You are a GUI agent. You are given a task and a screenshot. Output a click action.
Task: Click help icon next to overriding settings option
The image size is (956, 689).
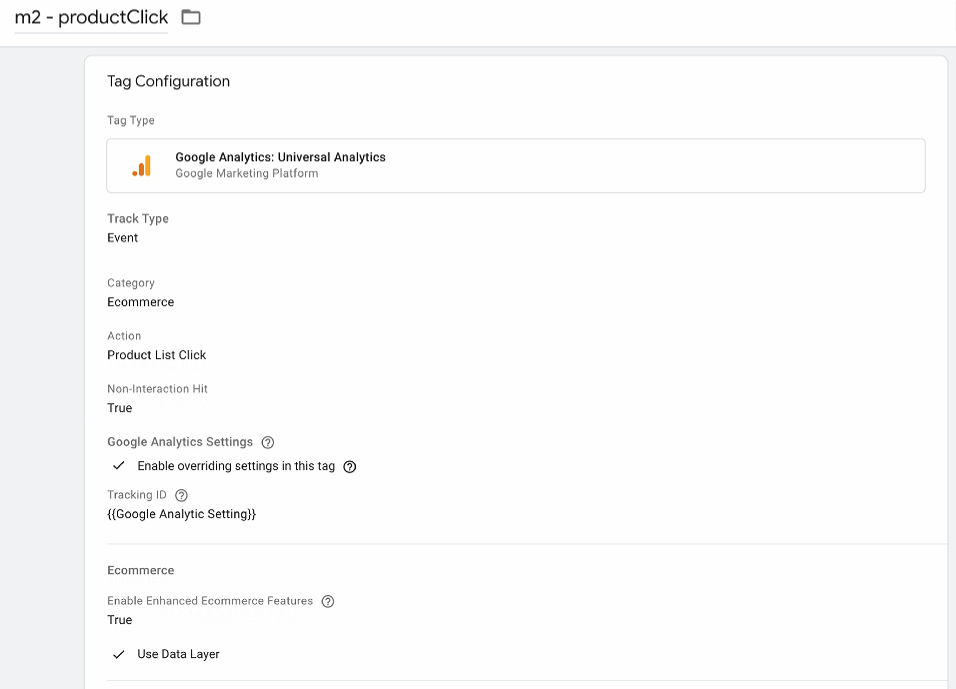tap(349, 466)
